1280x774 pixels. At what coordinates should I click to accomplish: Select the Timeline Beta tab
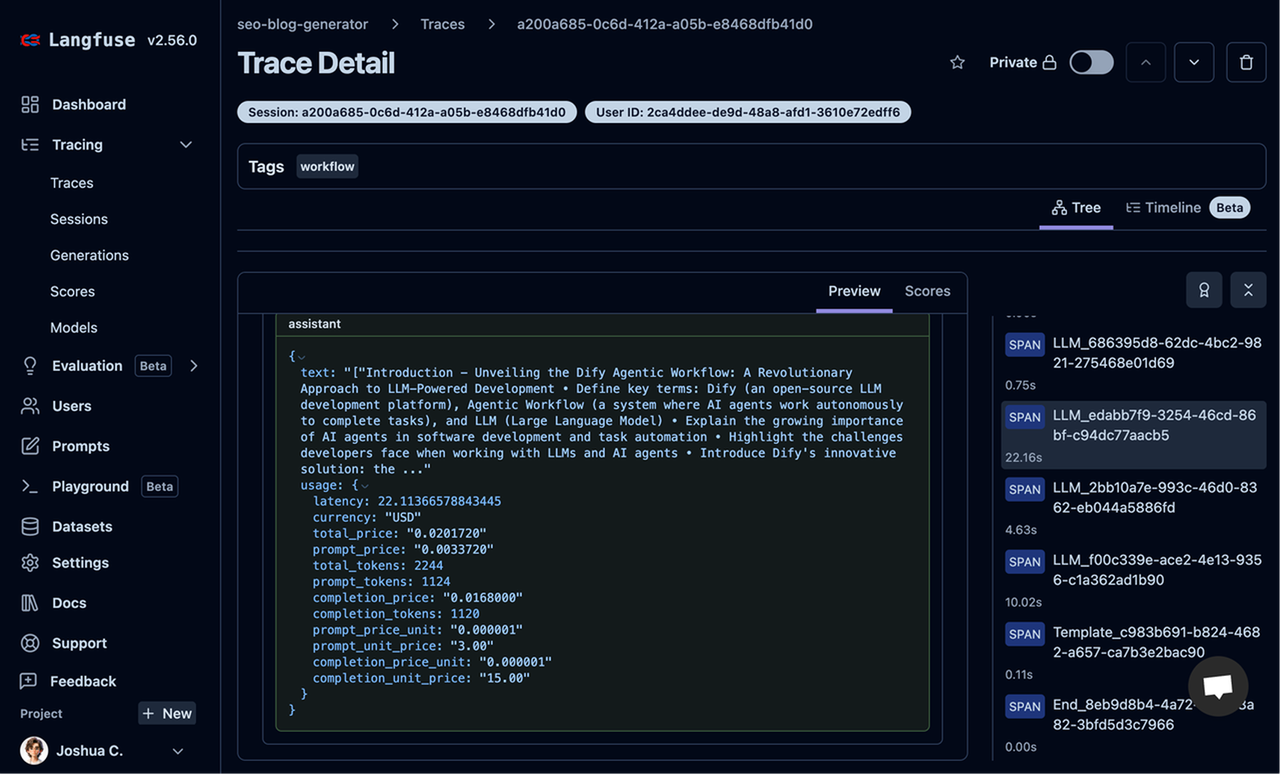[1187, 208]
